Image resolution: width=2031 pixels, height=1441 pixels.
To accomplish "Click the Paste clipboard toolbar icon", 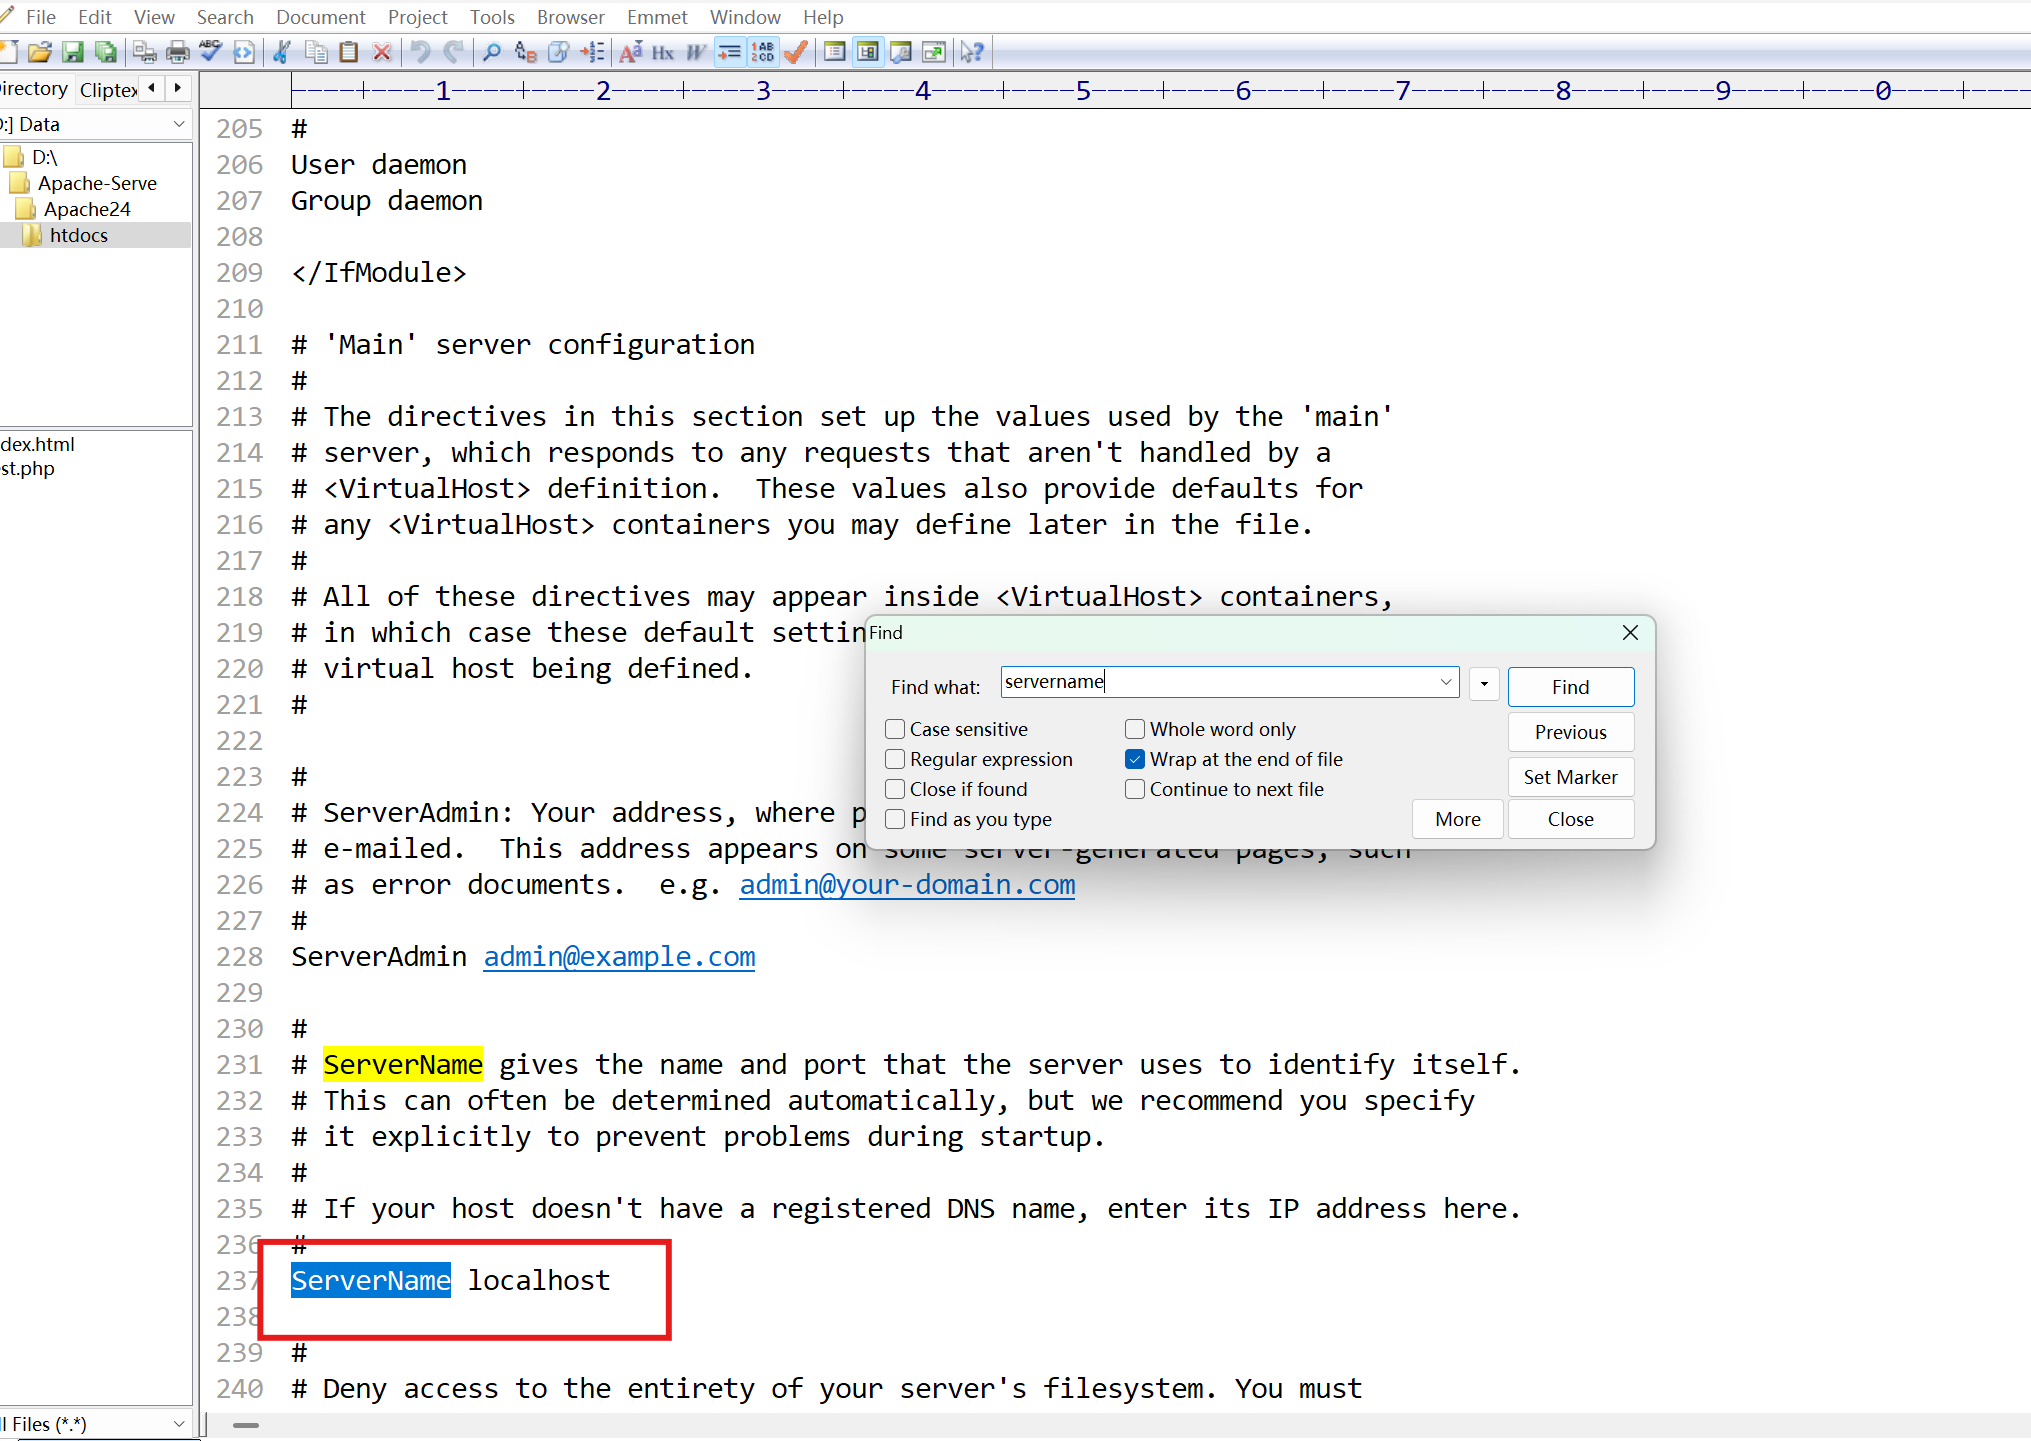I will point(350,52).
